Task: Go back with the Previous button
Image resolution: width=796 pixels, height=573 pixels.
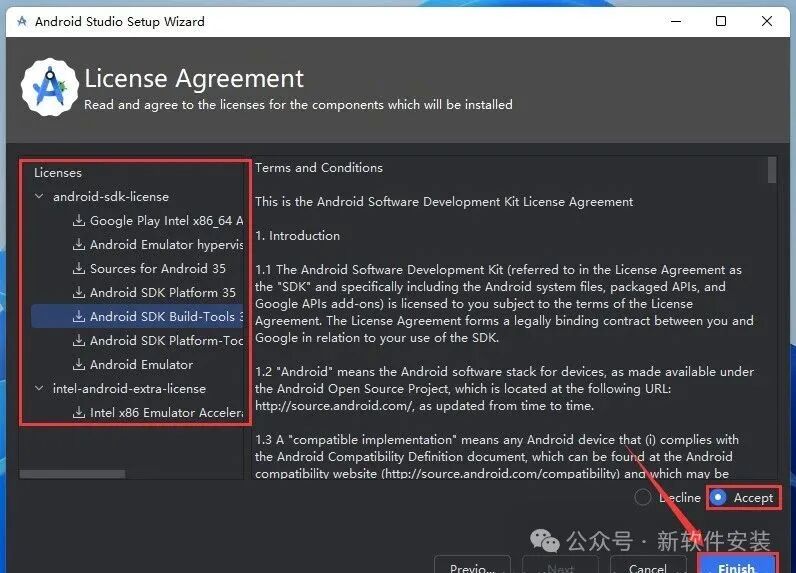Action: [x=472, y=566]
